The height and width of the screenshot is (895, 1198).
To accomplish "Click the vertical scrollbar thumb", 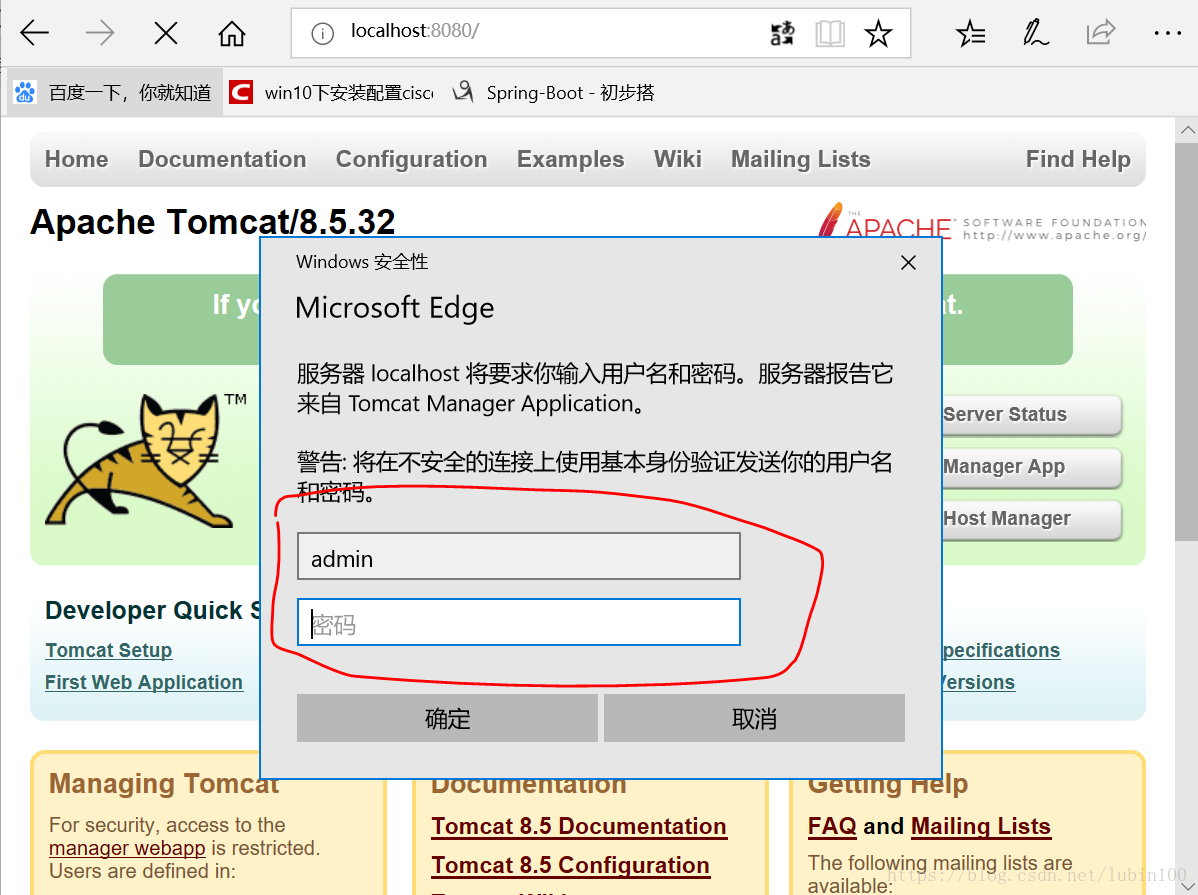I will point(1187,341).
